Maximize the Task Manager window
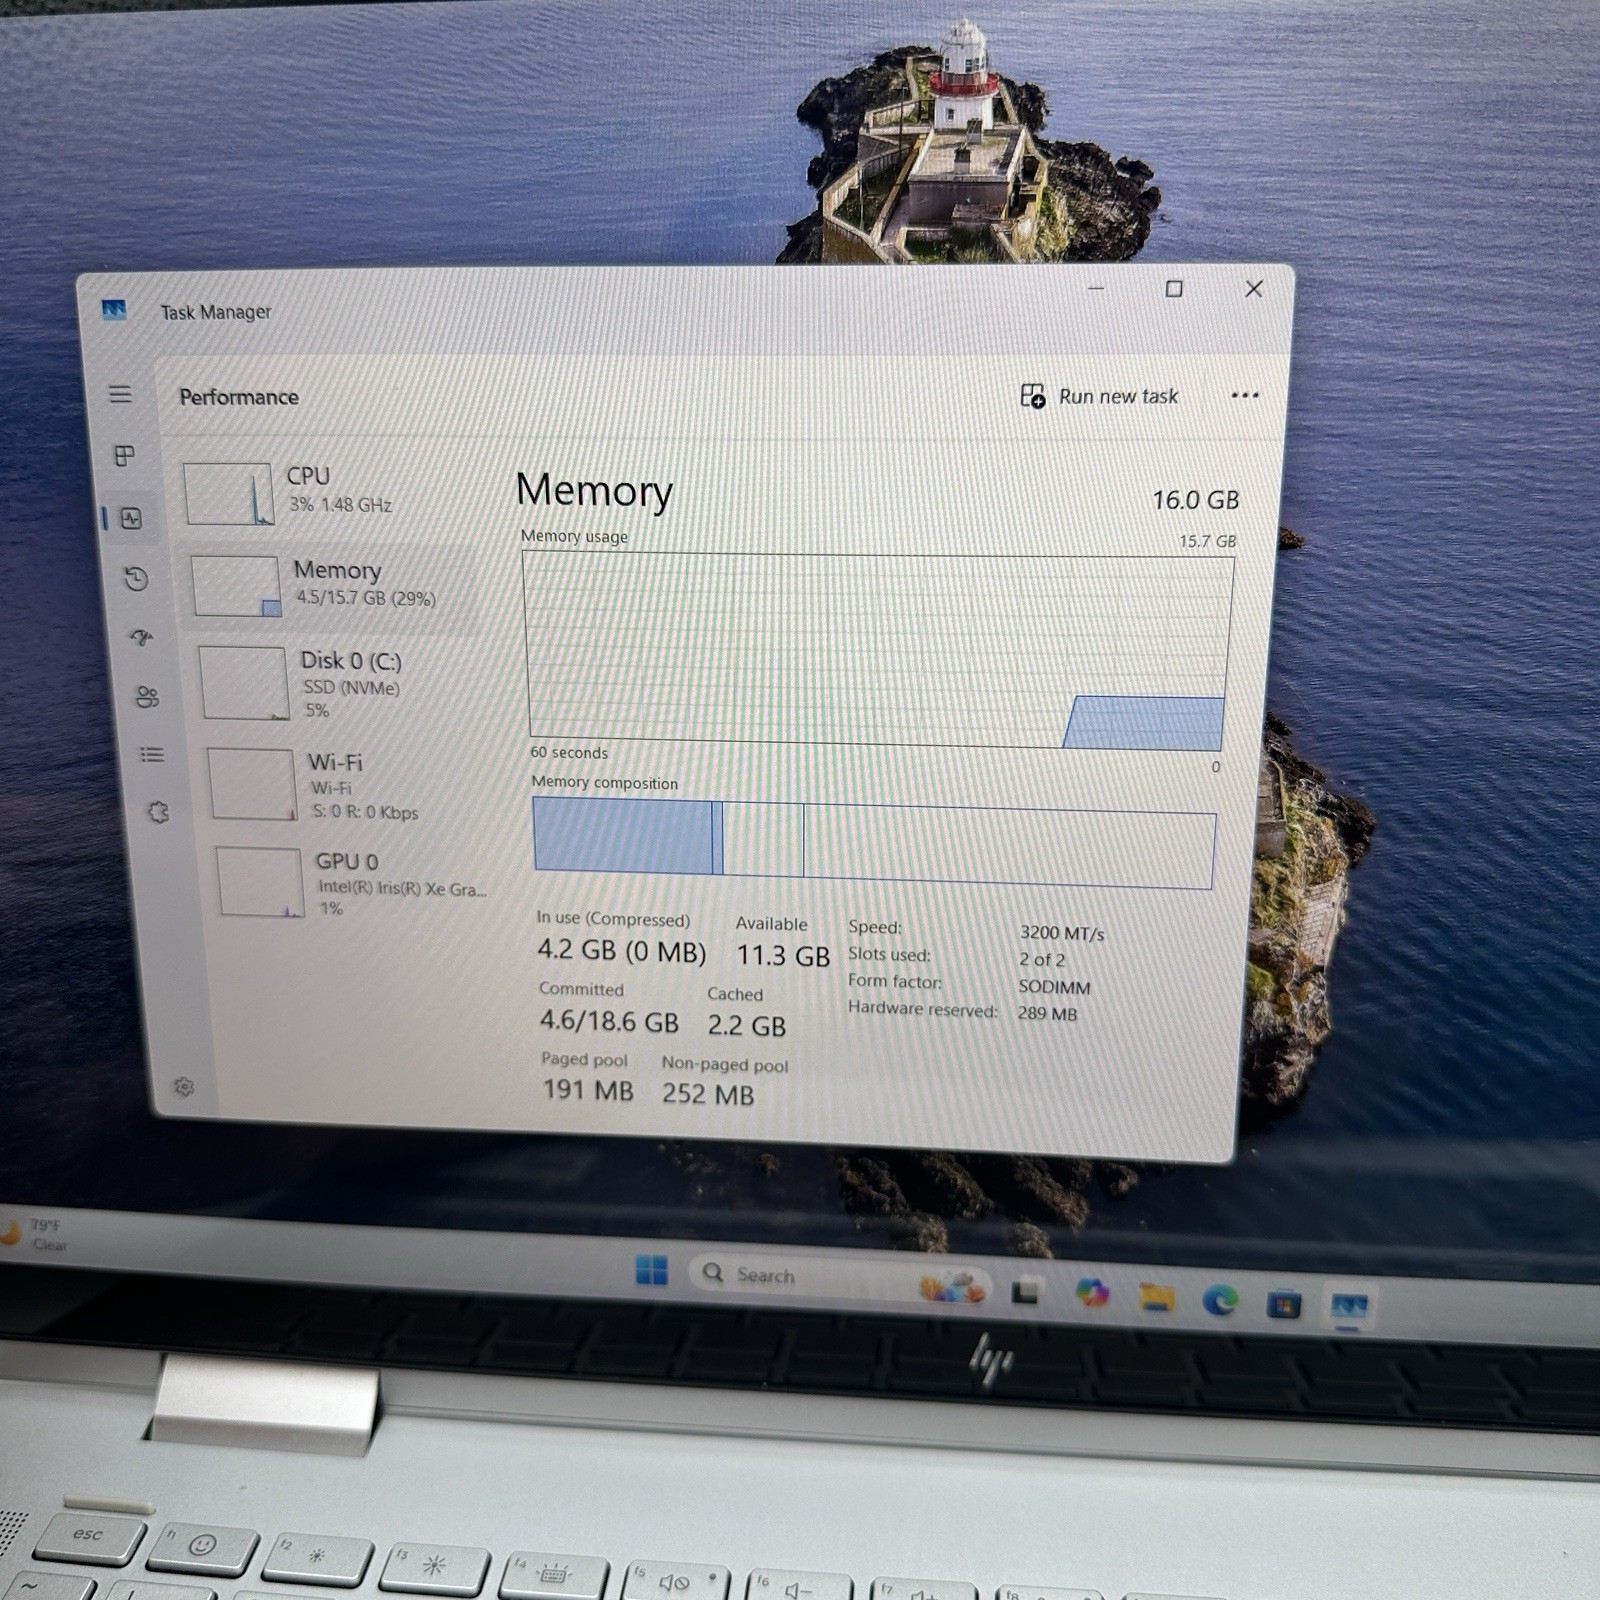 [x=1174, y=289]
